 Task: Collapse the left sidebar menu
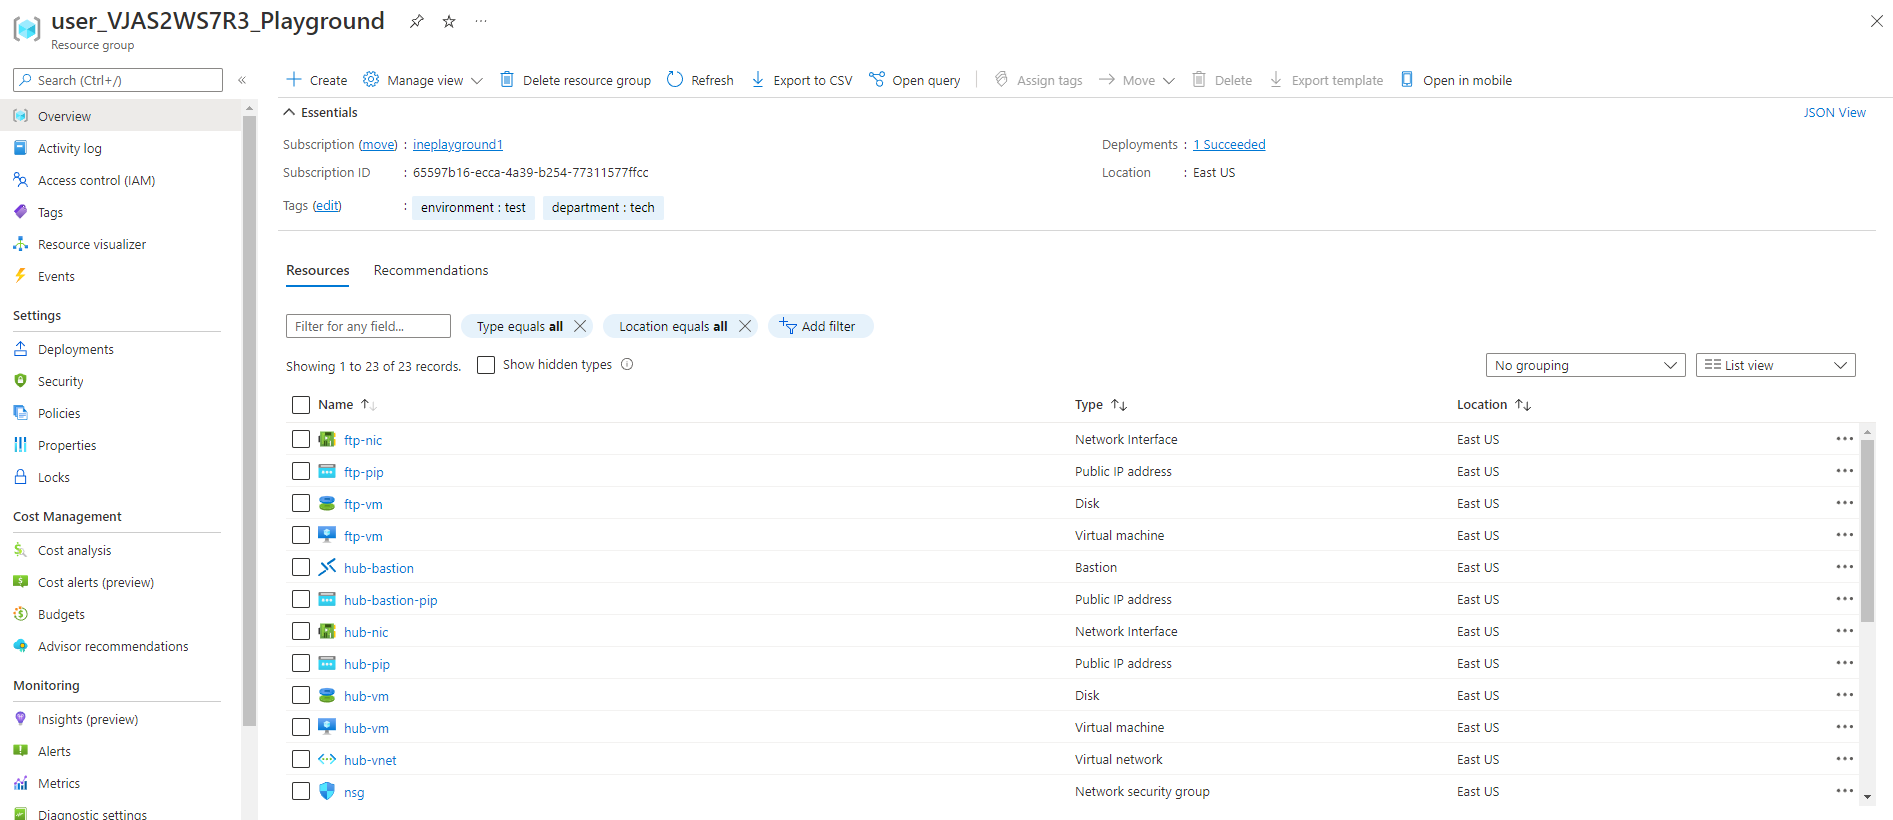[x=242, y=80]
